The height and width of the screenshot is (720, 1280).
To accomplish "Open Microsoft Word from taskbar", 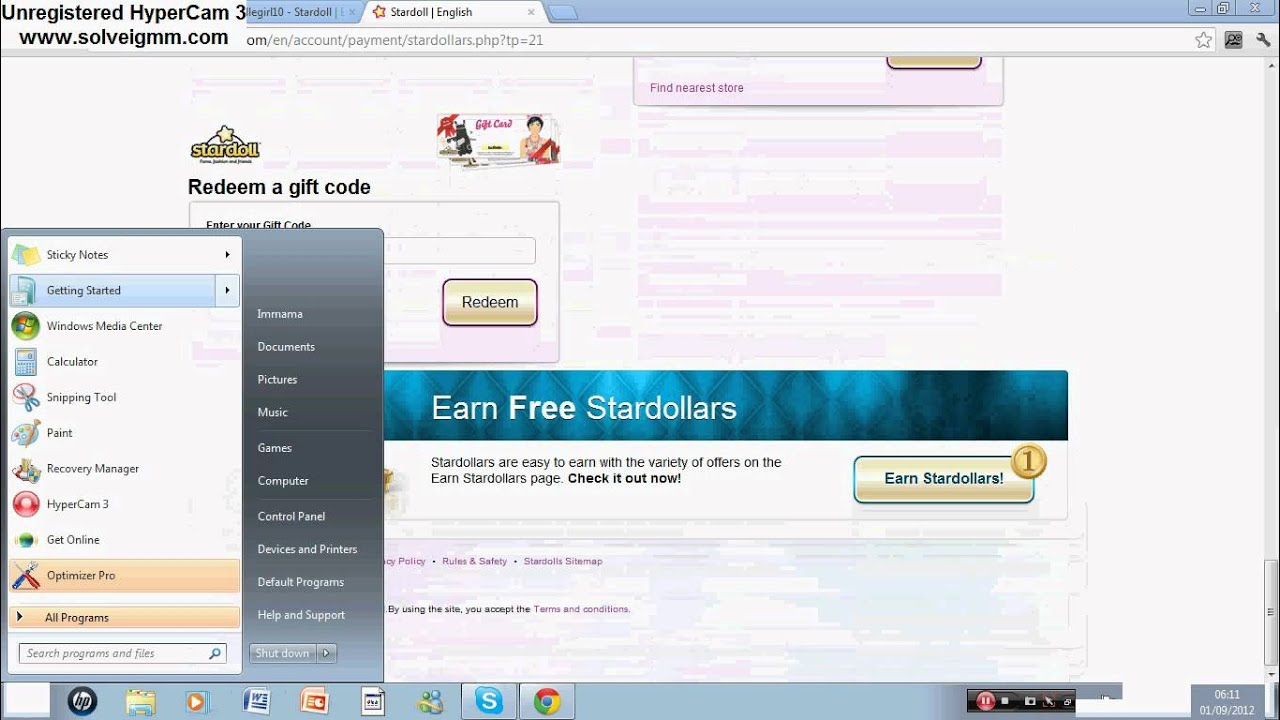I will 257,702.
